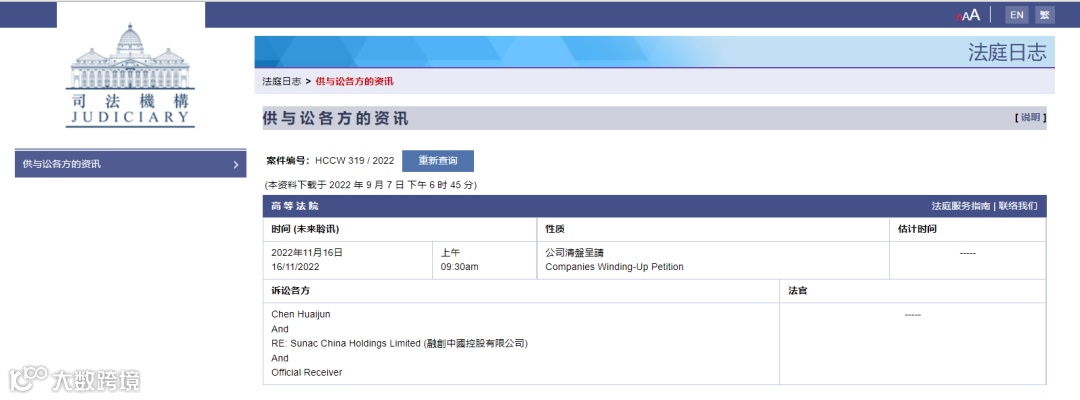Click the 估计时间 column header
Image resolution: width=1080 pixels, height=400 pixels.
[917, 229]
